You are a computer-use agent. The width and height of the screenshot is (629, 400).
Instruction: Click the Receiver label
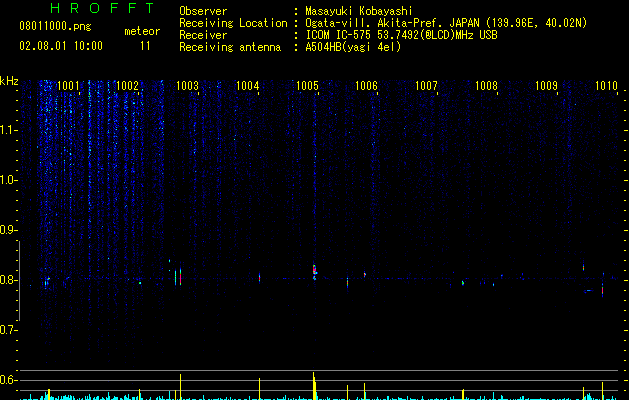click(x=203, y=35)
